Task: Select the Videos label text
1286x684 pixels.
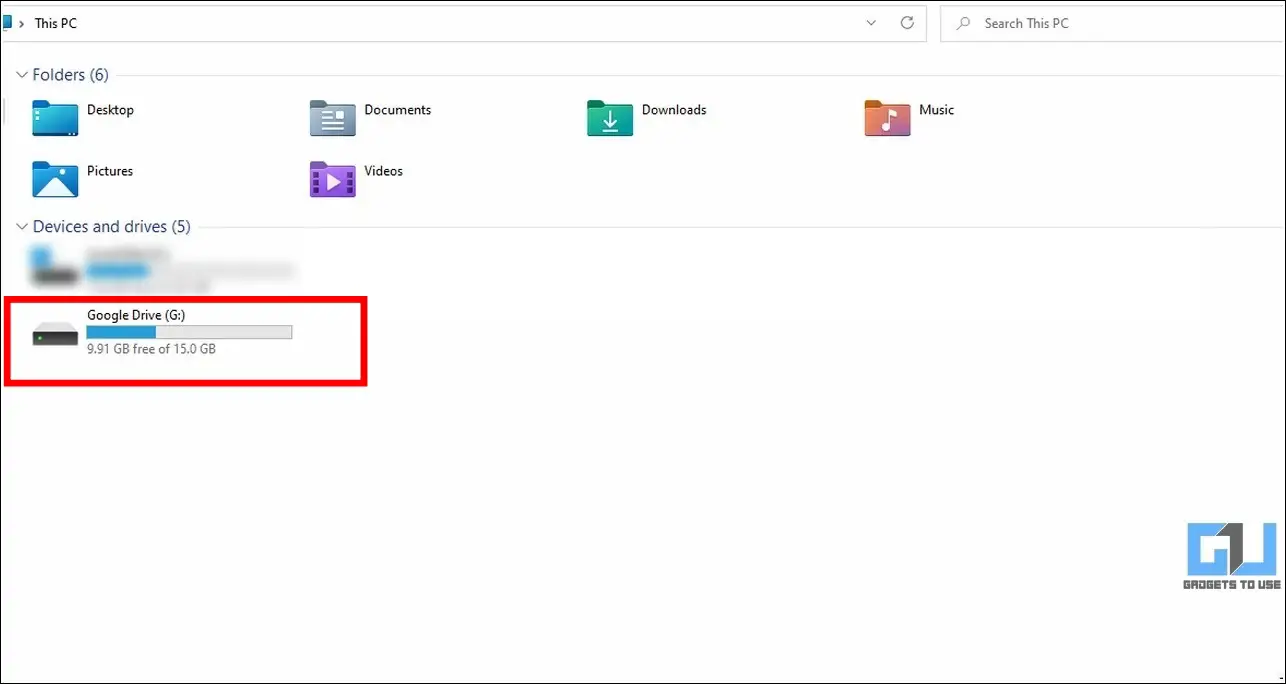Action: (x=384, y=171)
